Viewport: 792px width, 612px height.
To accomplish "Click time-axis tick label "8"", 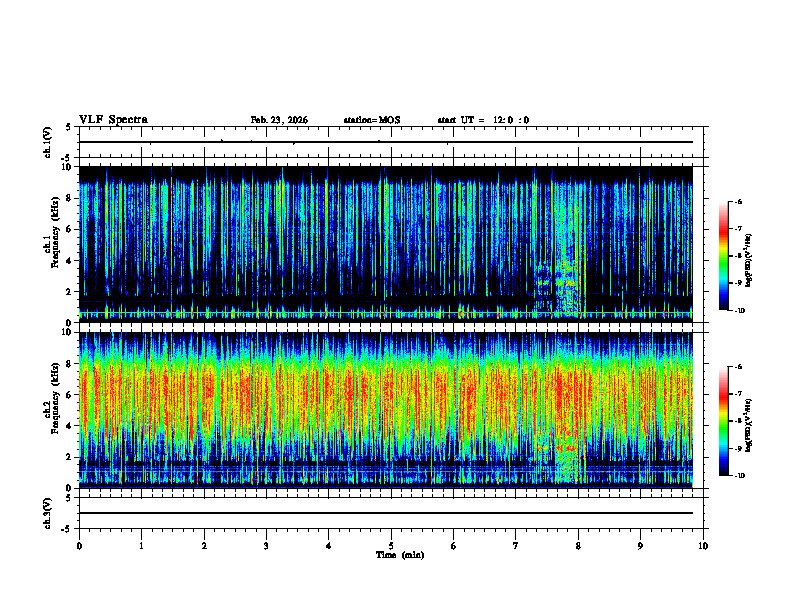I will point(578,546).
